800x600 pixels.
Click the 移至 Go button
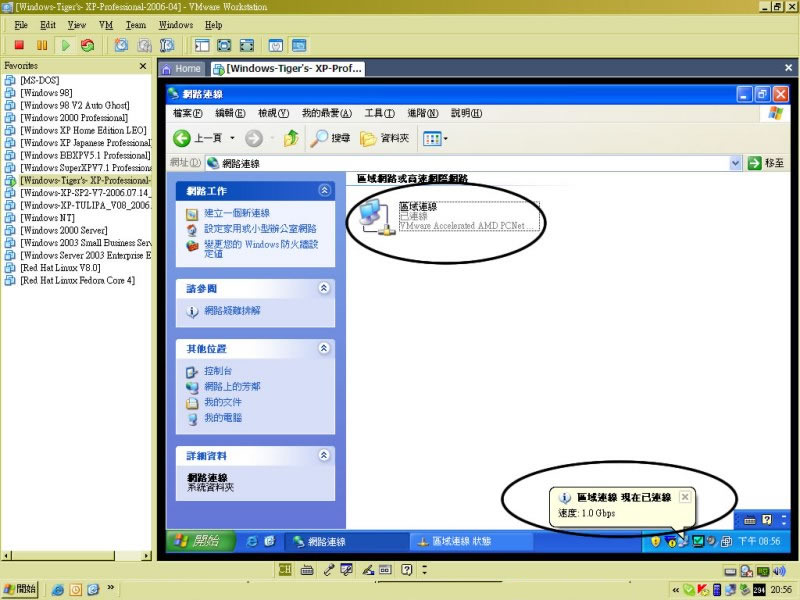[766, 163]
